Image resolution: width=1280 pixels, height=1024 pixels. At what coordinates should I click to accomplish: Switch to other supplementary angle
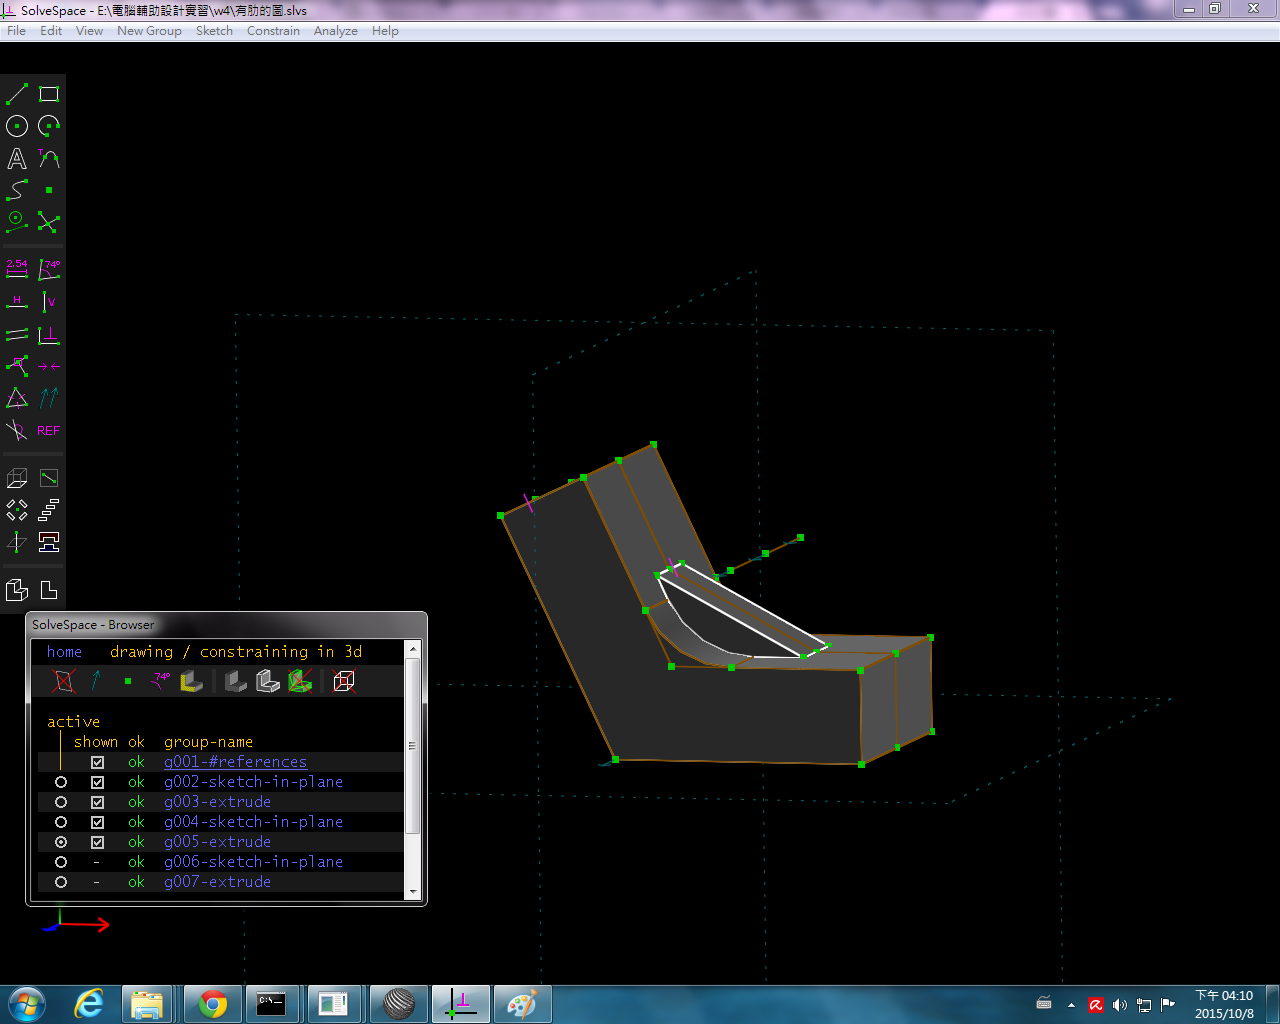click(17, 430)
